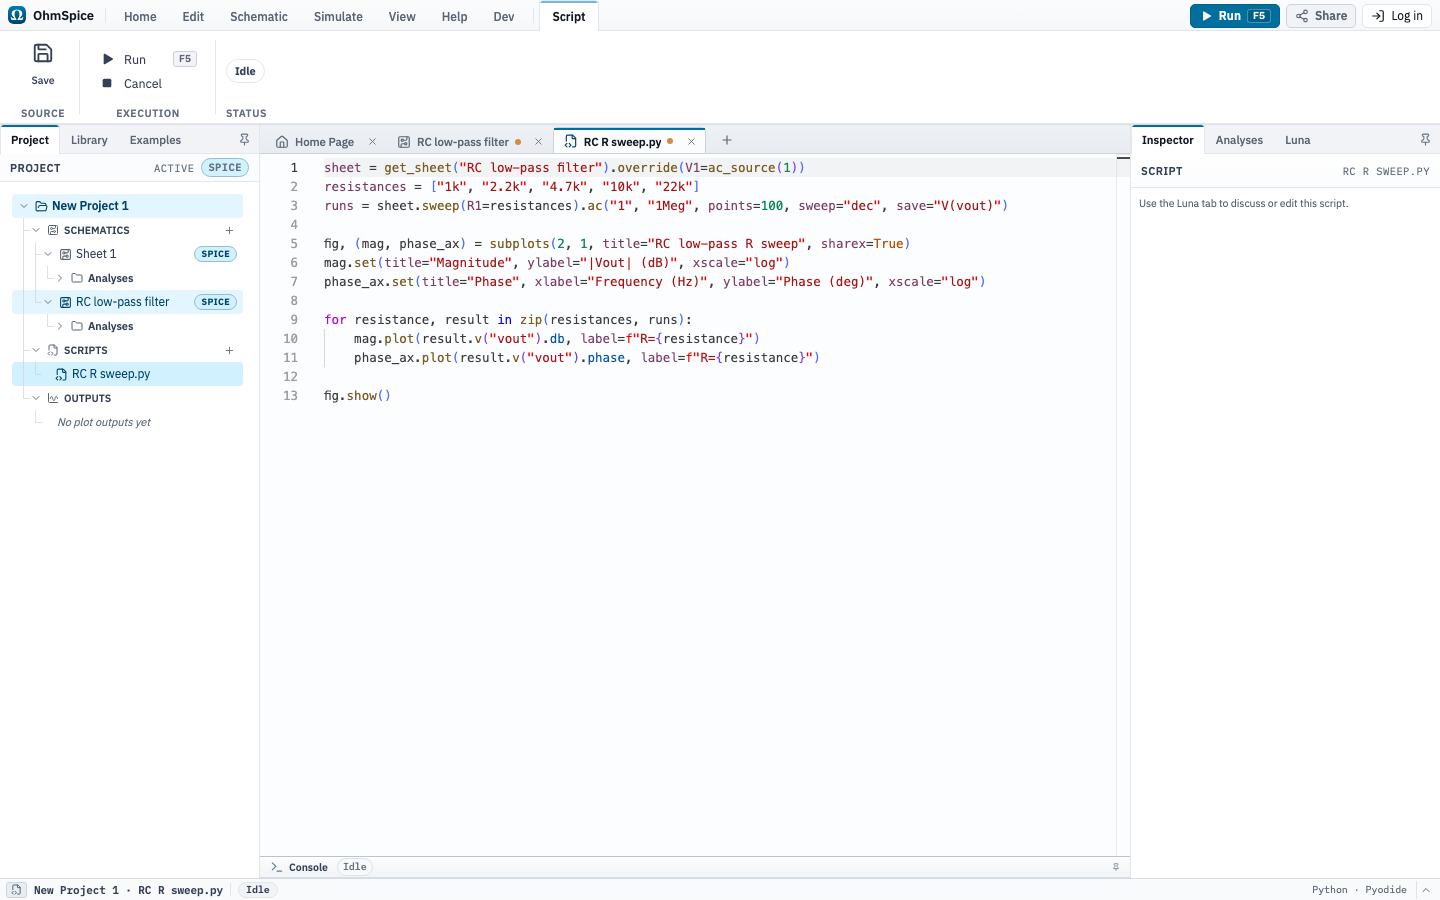Run the script from the Execution group
This screenshot has height=900, width=1440.
pos(148,59)
